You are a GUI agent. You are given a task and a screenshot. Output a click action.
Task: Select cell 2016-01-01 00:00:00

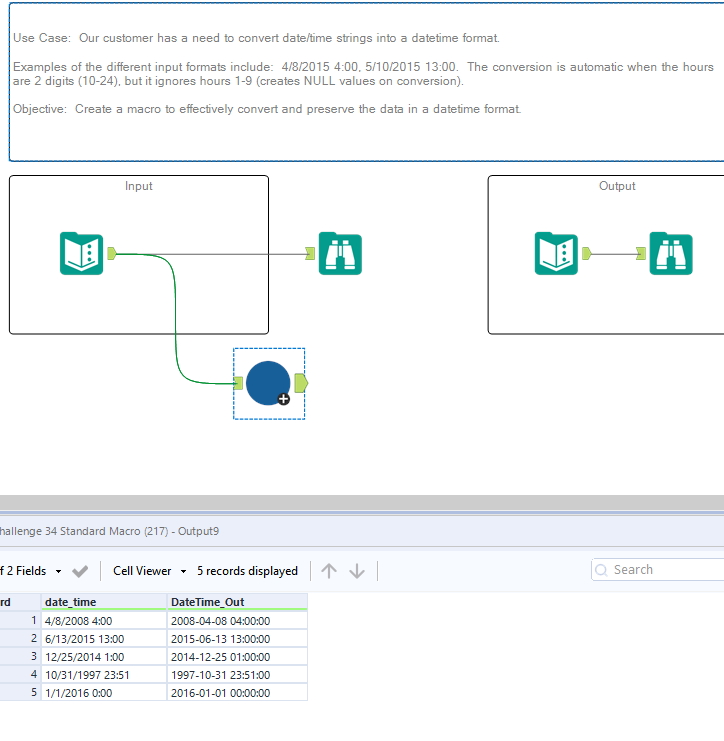click(x=237, y=693)
